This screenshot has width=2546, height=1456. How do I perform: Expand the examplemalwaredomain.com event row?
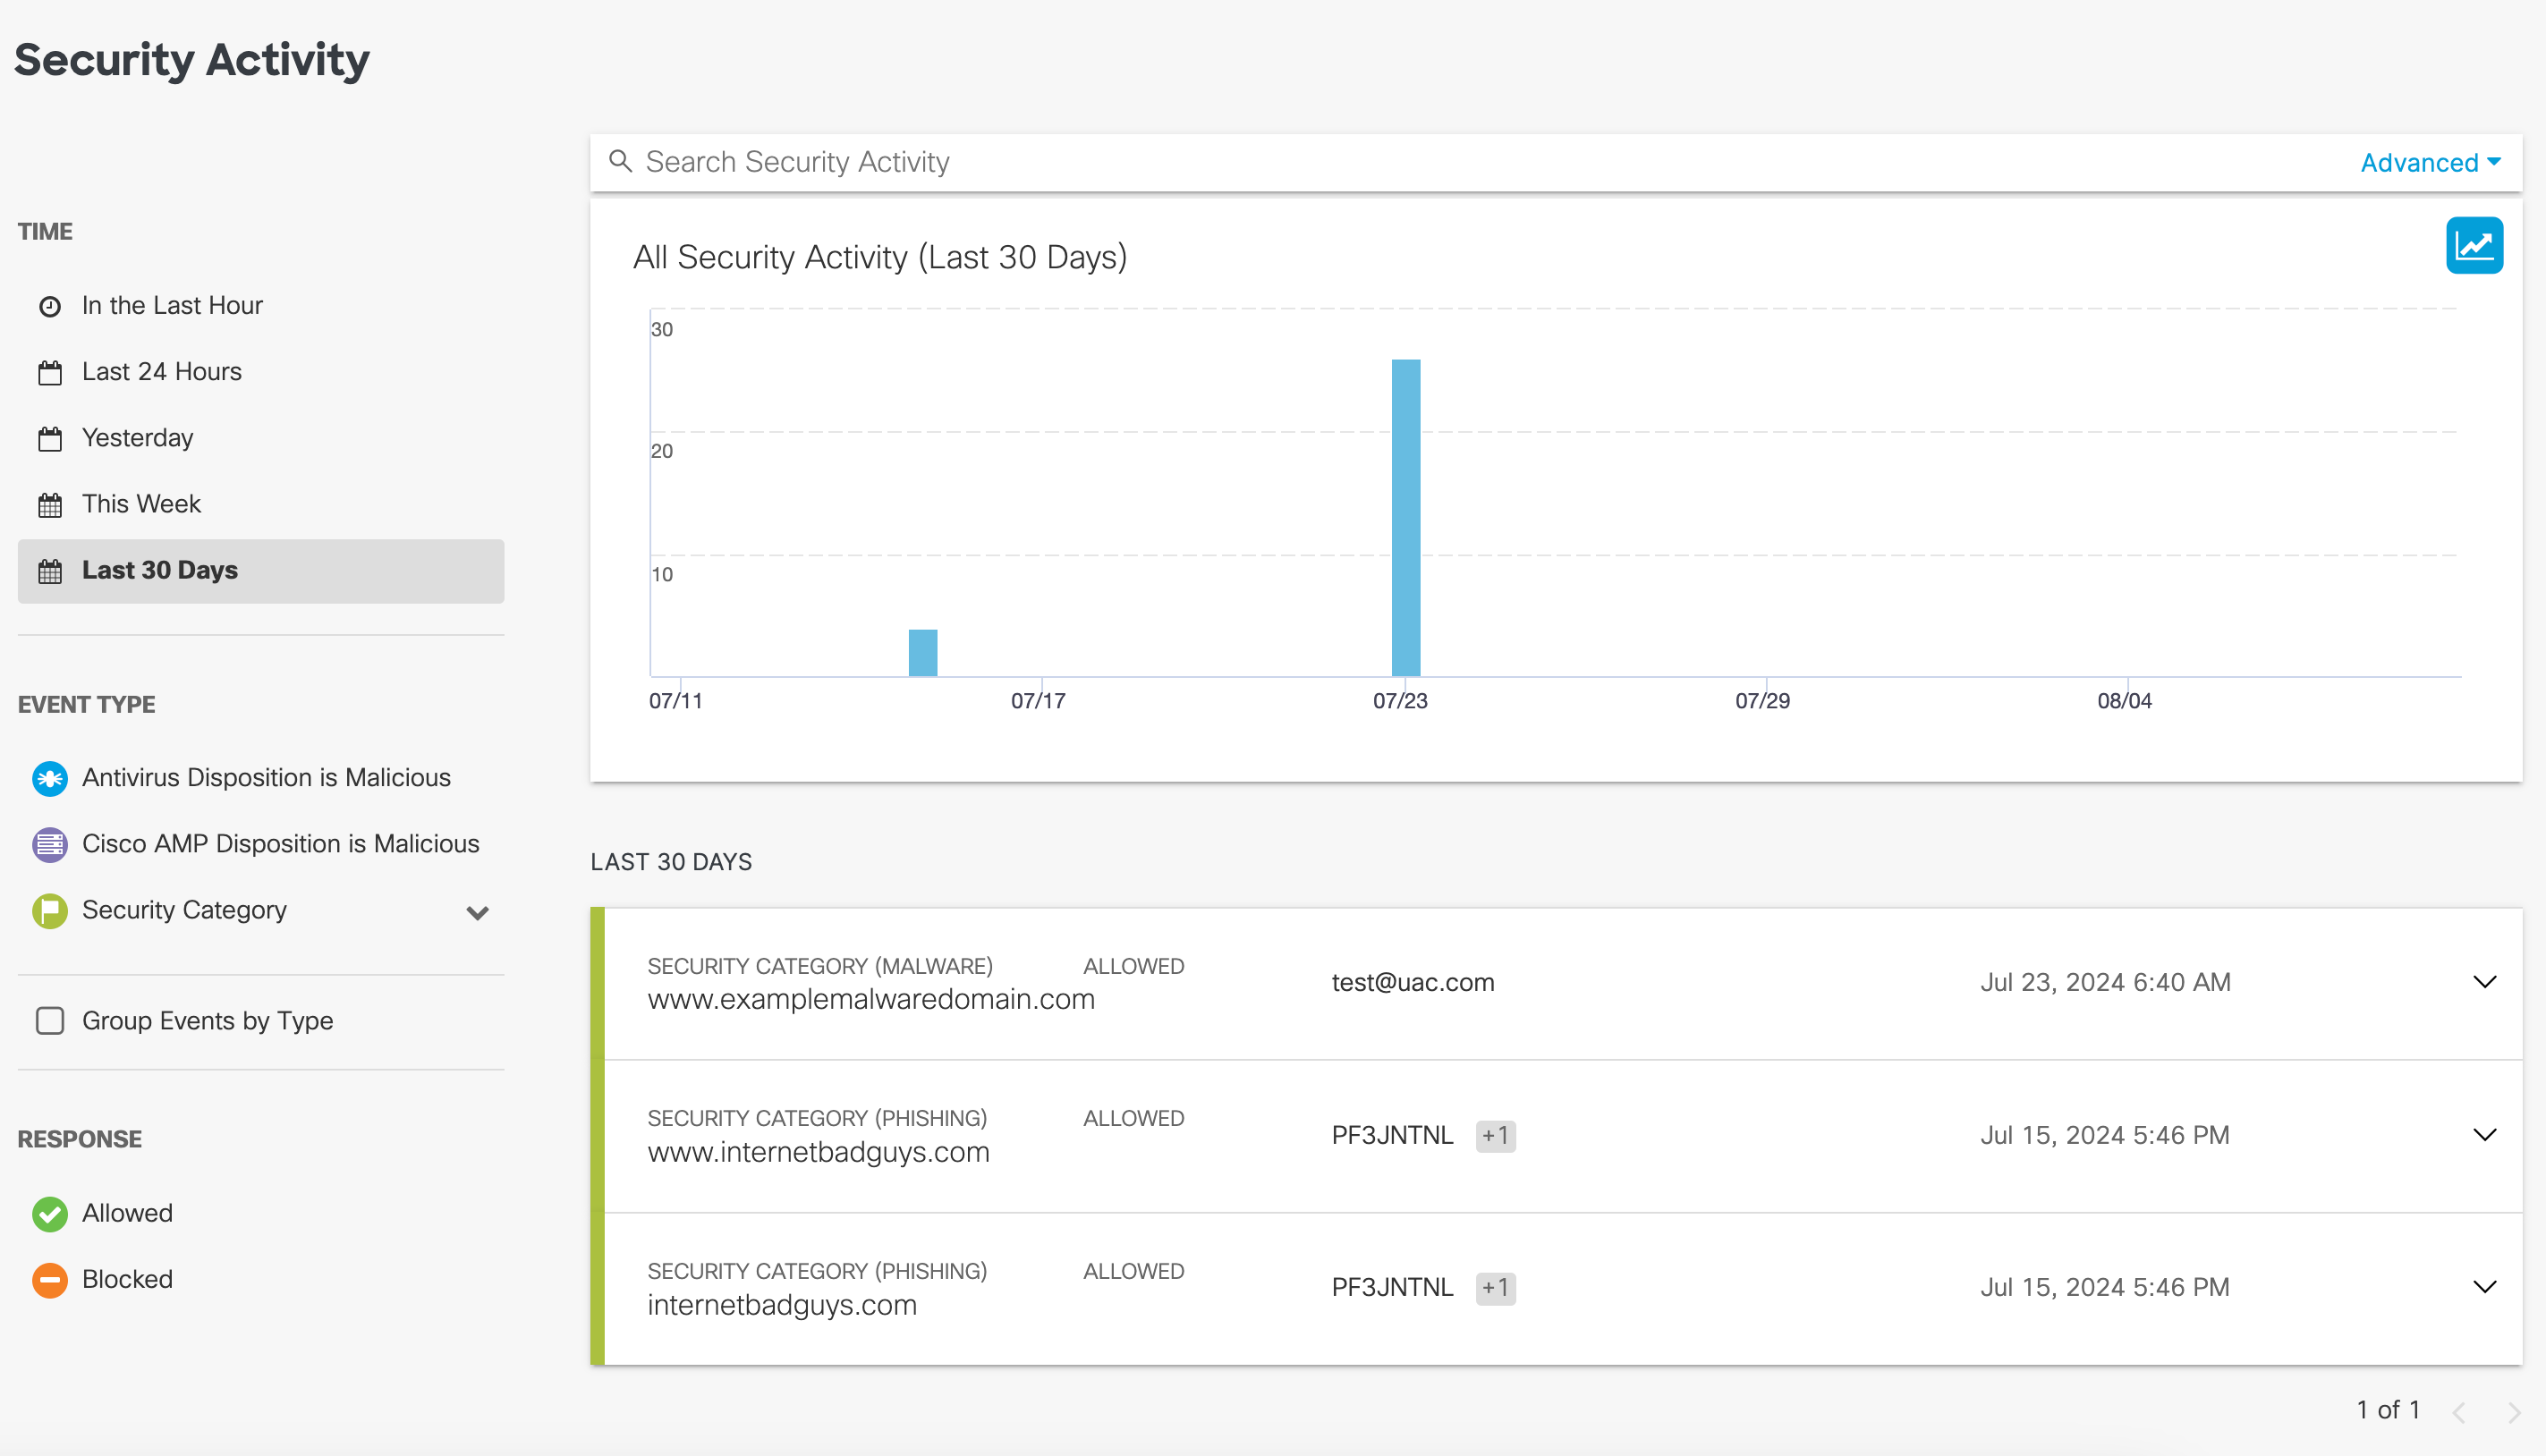coord(2484,982)
